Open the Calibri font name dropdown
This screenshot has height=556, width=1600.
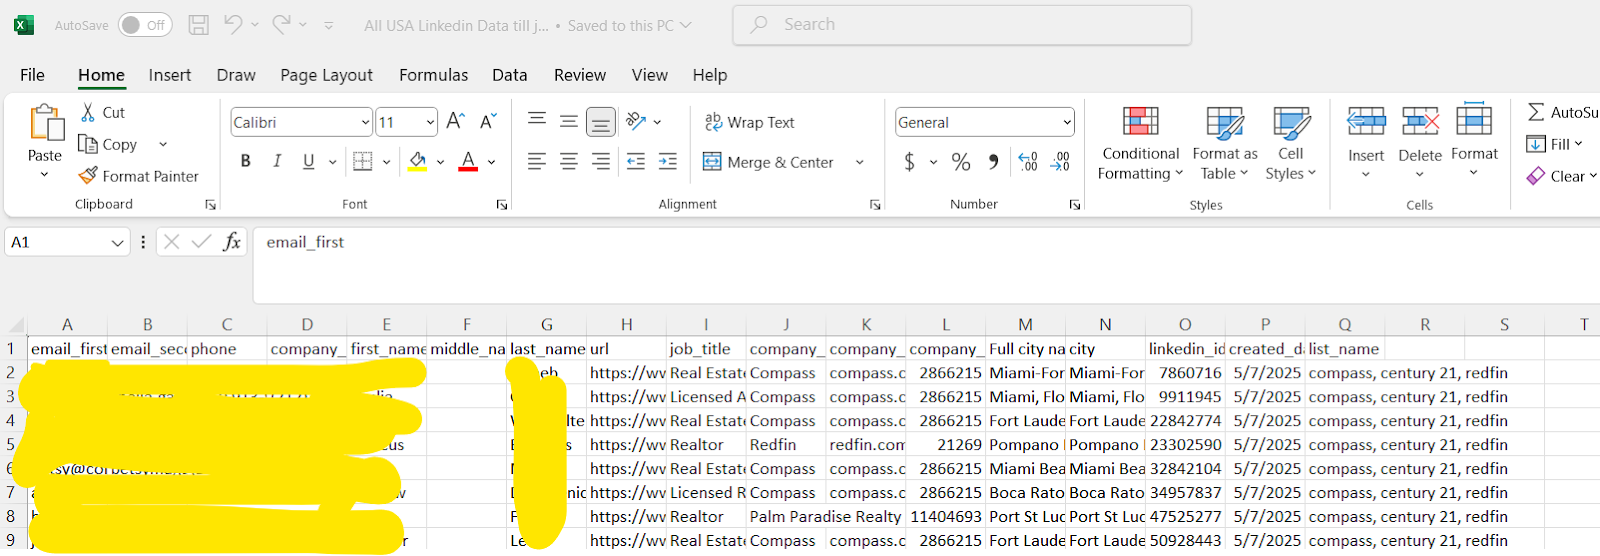click(365, 122)
